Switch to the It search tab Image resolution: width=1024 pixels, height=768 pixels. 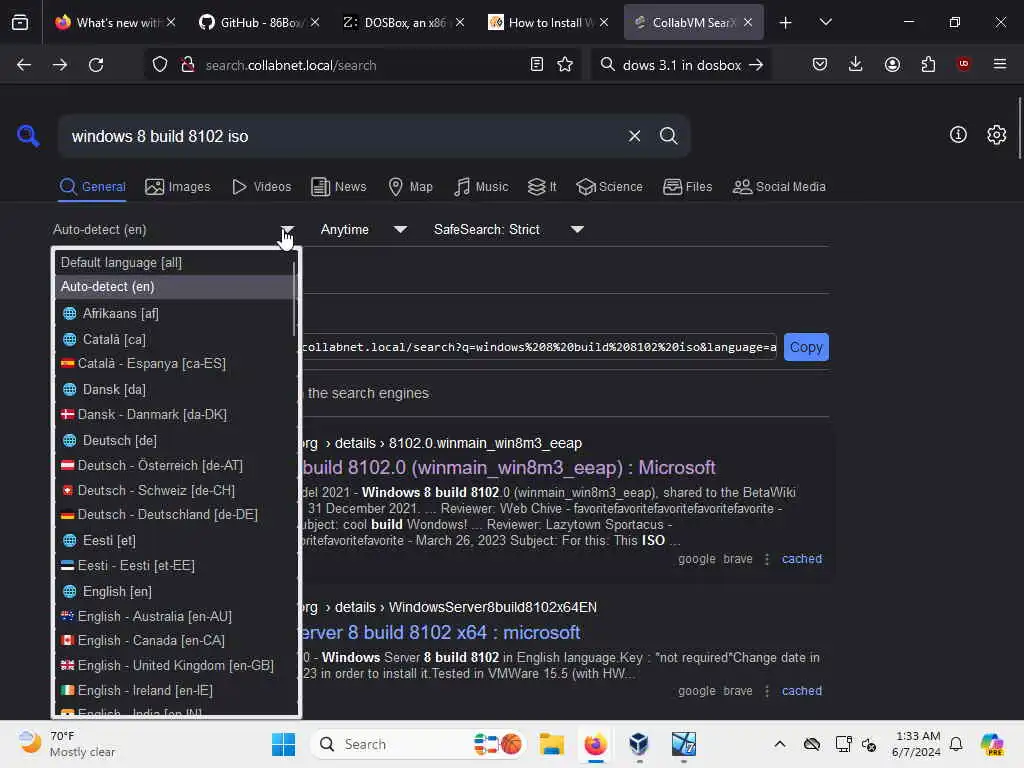coord(542,187)
